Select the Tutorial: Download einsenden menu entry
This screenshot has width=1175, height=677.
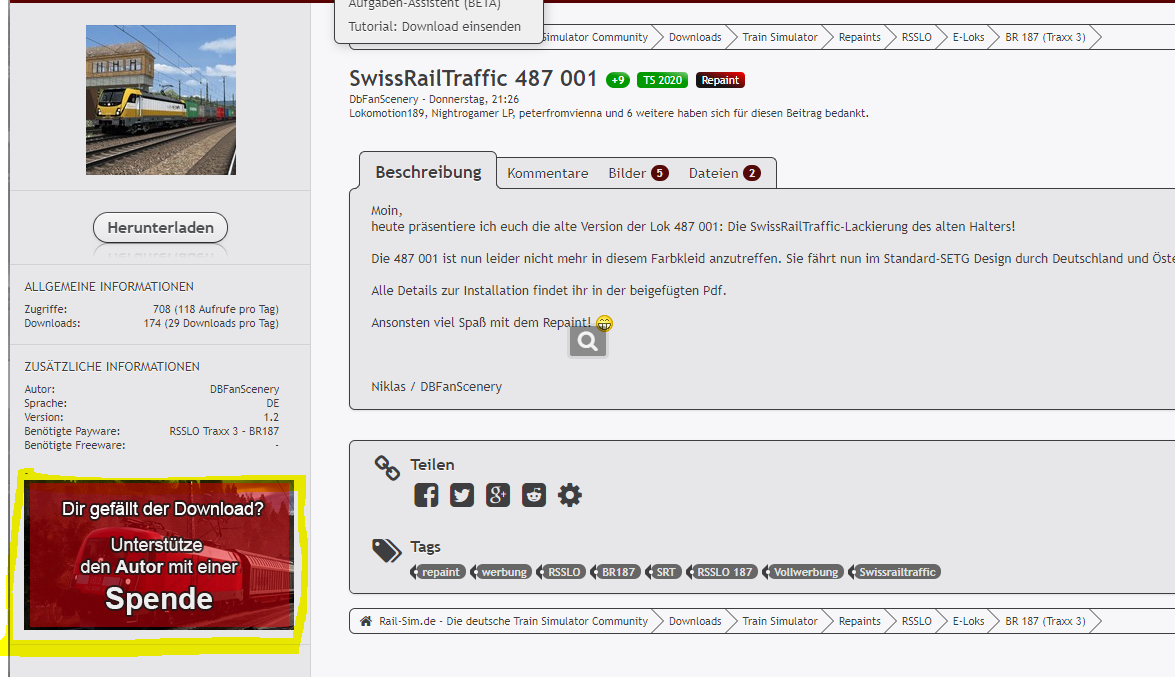[435, 26]
